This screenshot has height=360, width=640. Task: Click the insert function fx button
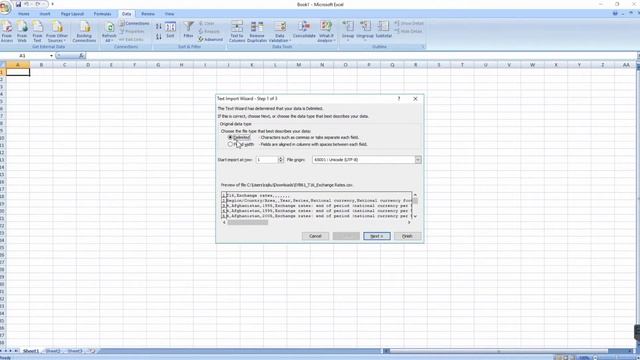point(82,56)
